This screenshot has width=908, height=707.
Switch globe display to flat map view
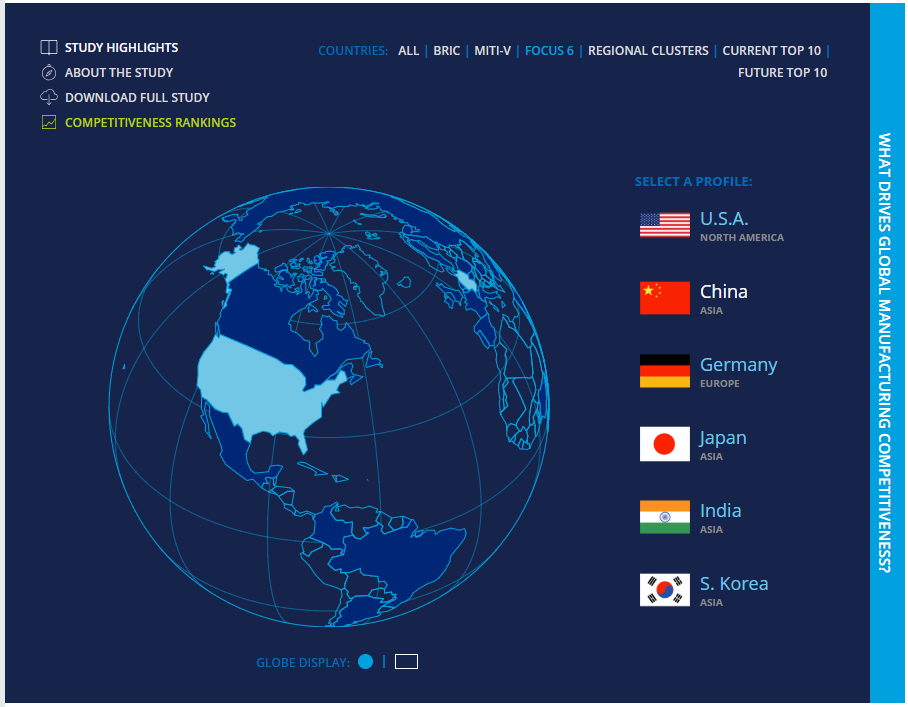coord(406,661)
